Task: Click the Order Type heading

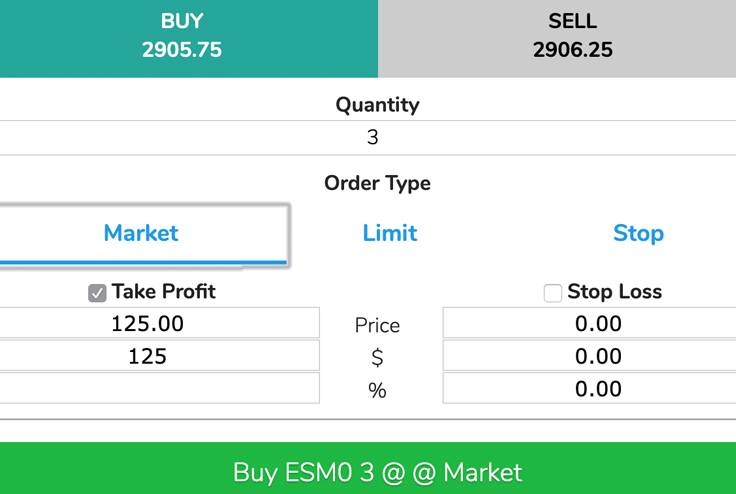Action: pos(377,184)
